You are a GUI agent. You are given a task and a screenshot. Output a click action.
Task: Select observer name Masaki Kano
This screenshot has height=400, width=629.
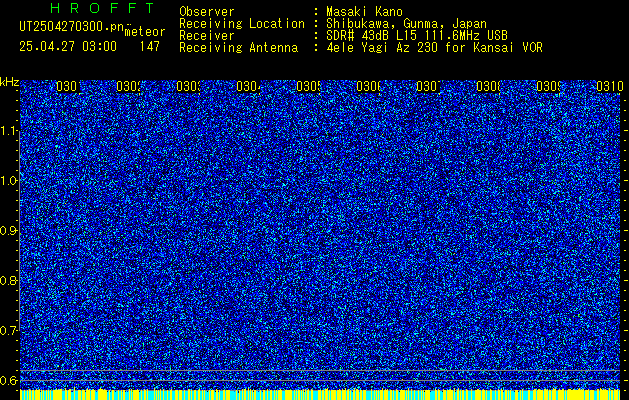coord(364,12)
